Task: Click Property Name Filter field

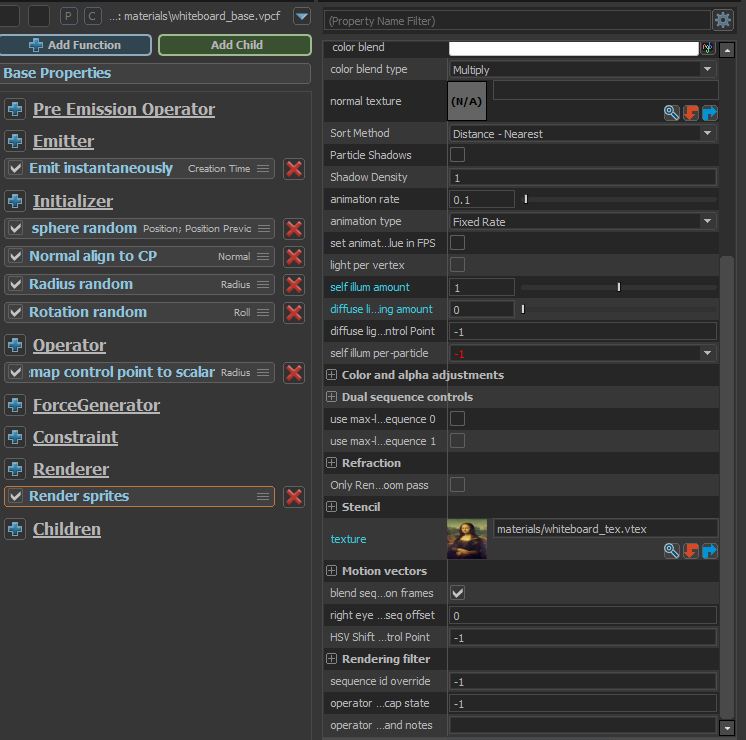Action: click(517, 21)
